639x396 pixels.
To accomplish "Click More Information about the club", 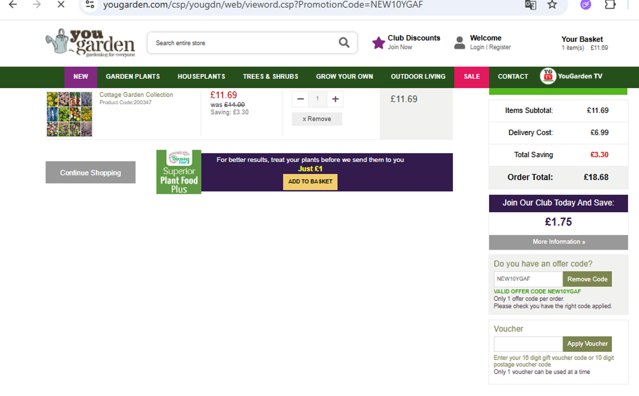I will (x=558, y=242).
